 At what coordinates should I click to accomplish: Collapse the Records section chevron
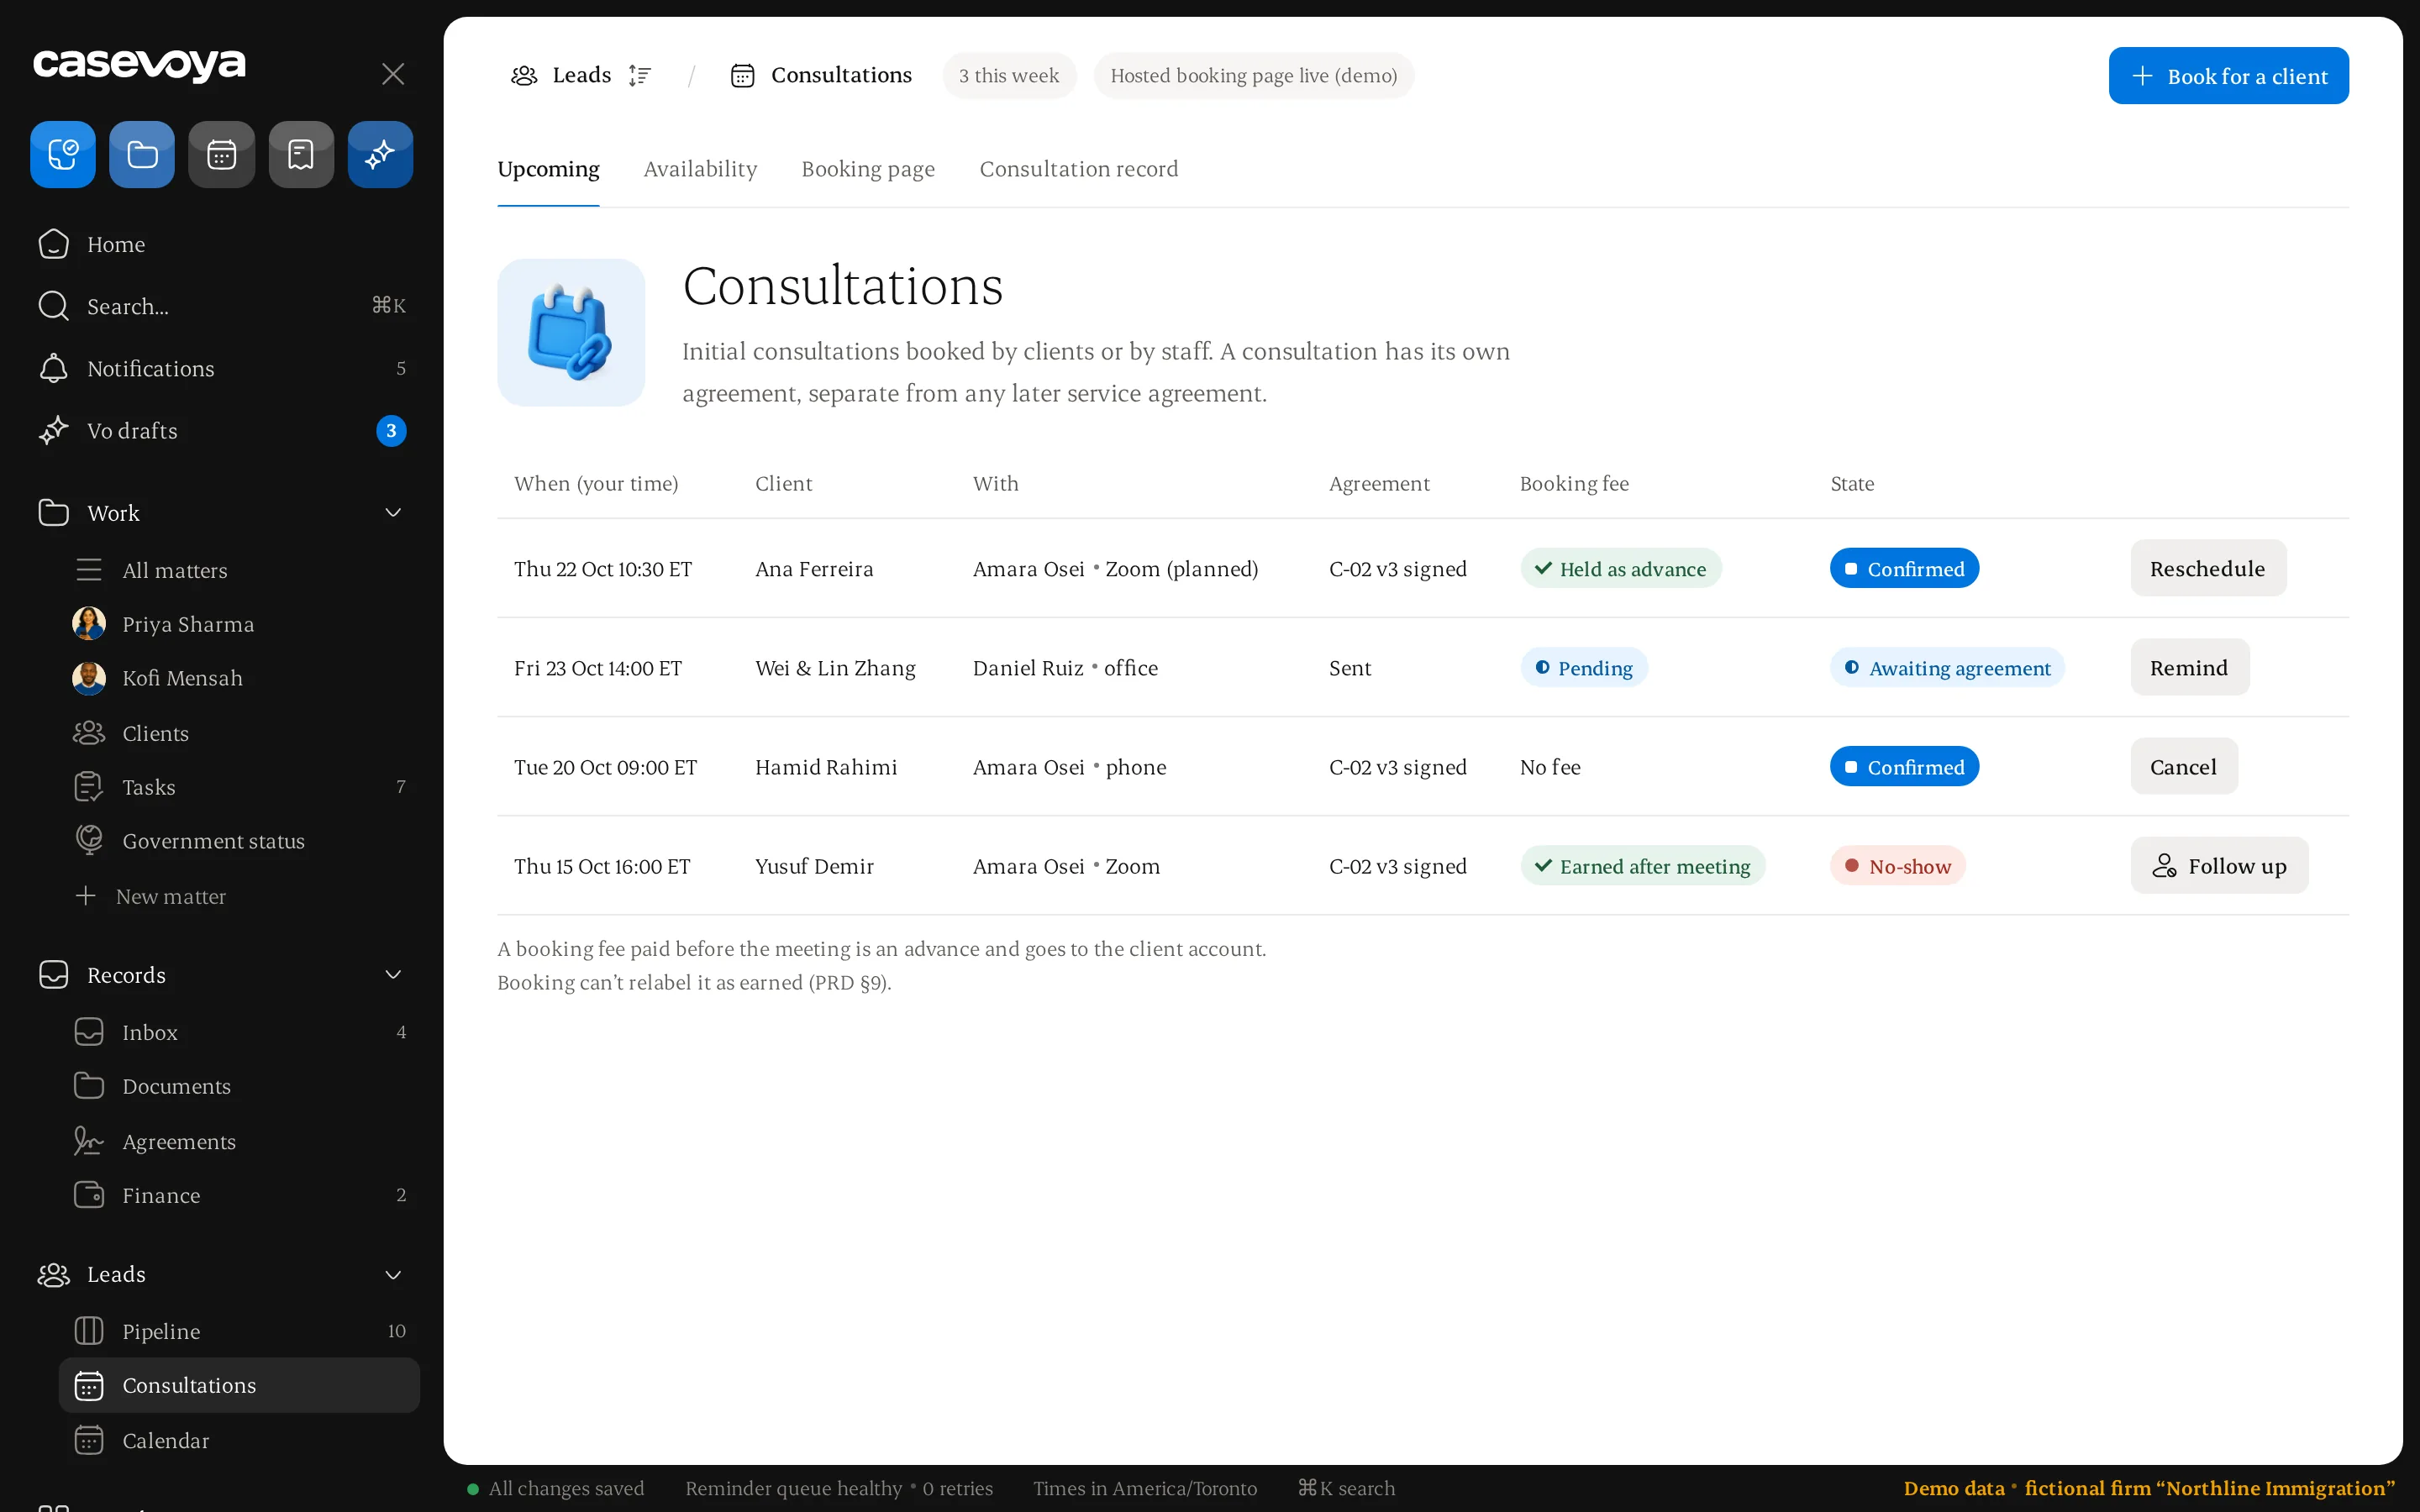click(x=393, y=975)
